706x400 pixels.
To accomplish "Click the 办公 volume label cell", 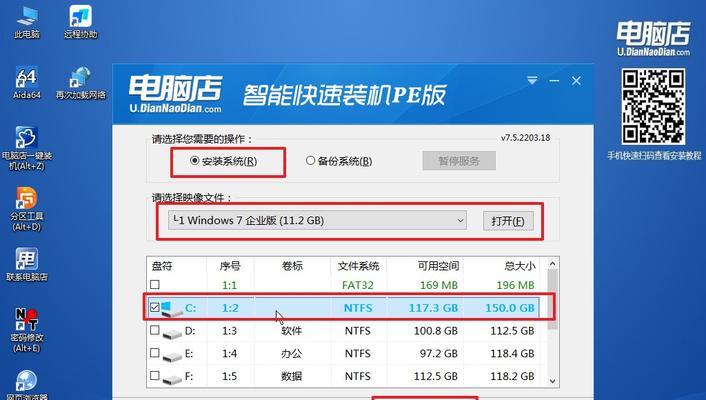I will click(x=291, y=353).
